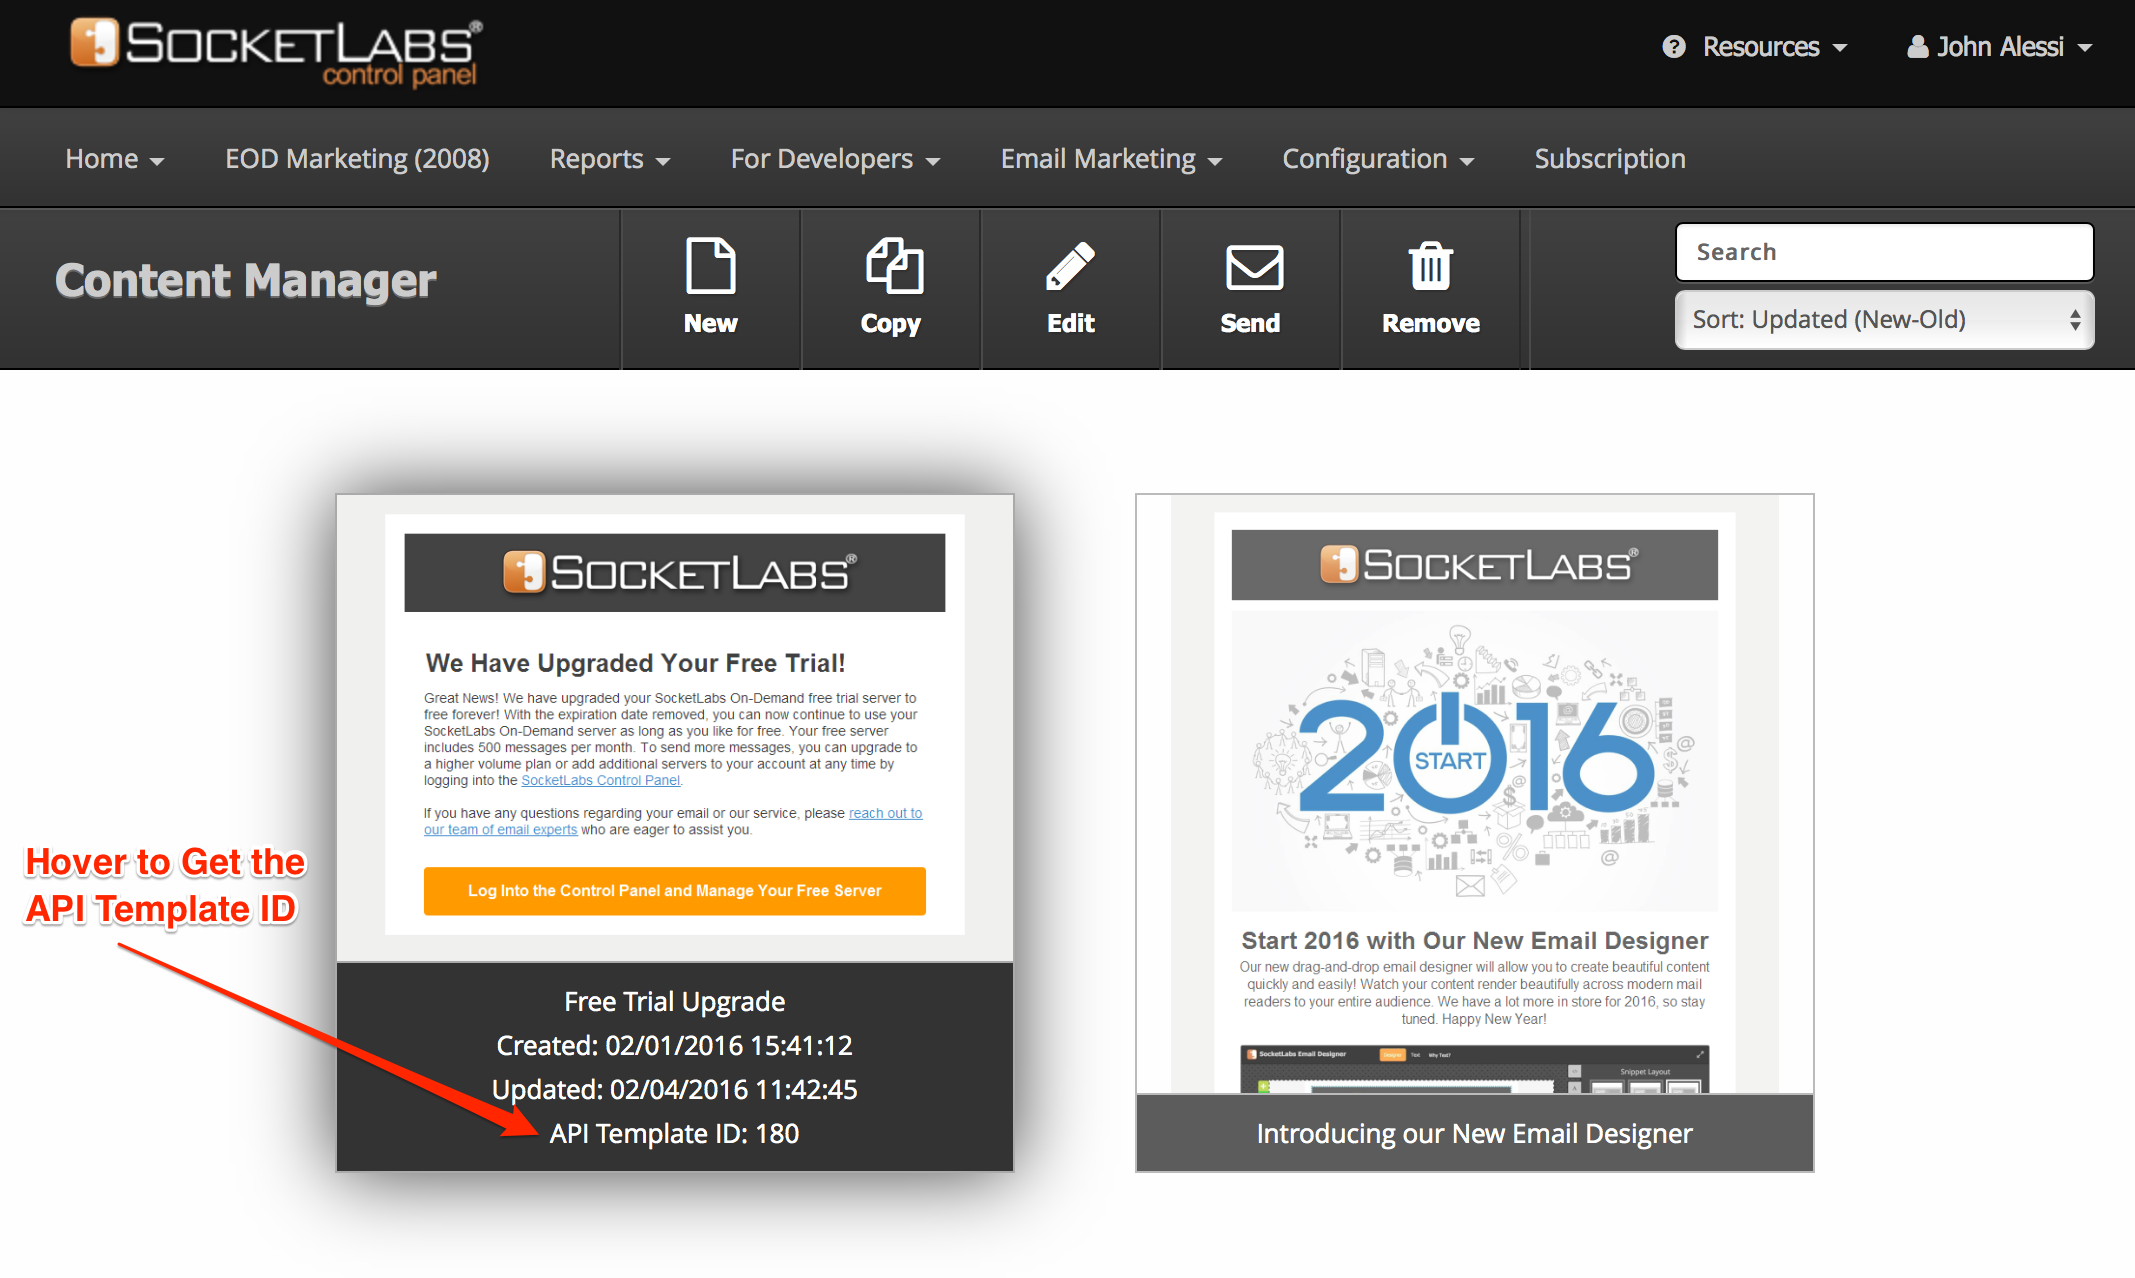
Task: Click the 'Free Trial Upgrade' template title
Action: 675,1001
